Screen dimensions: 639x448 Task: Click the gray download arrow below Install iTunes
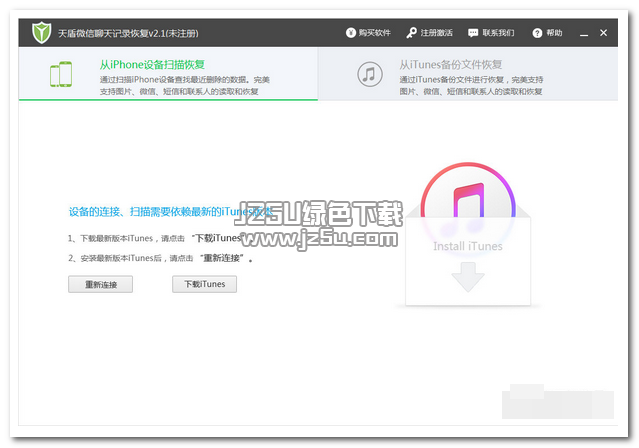(468, 277)
